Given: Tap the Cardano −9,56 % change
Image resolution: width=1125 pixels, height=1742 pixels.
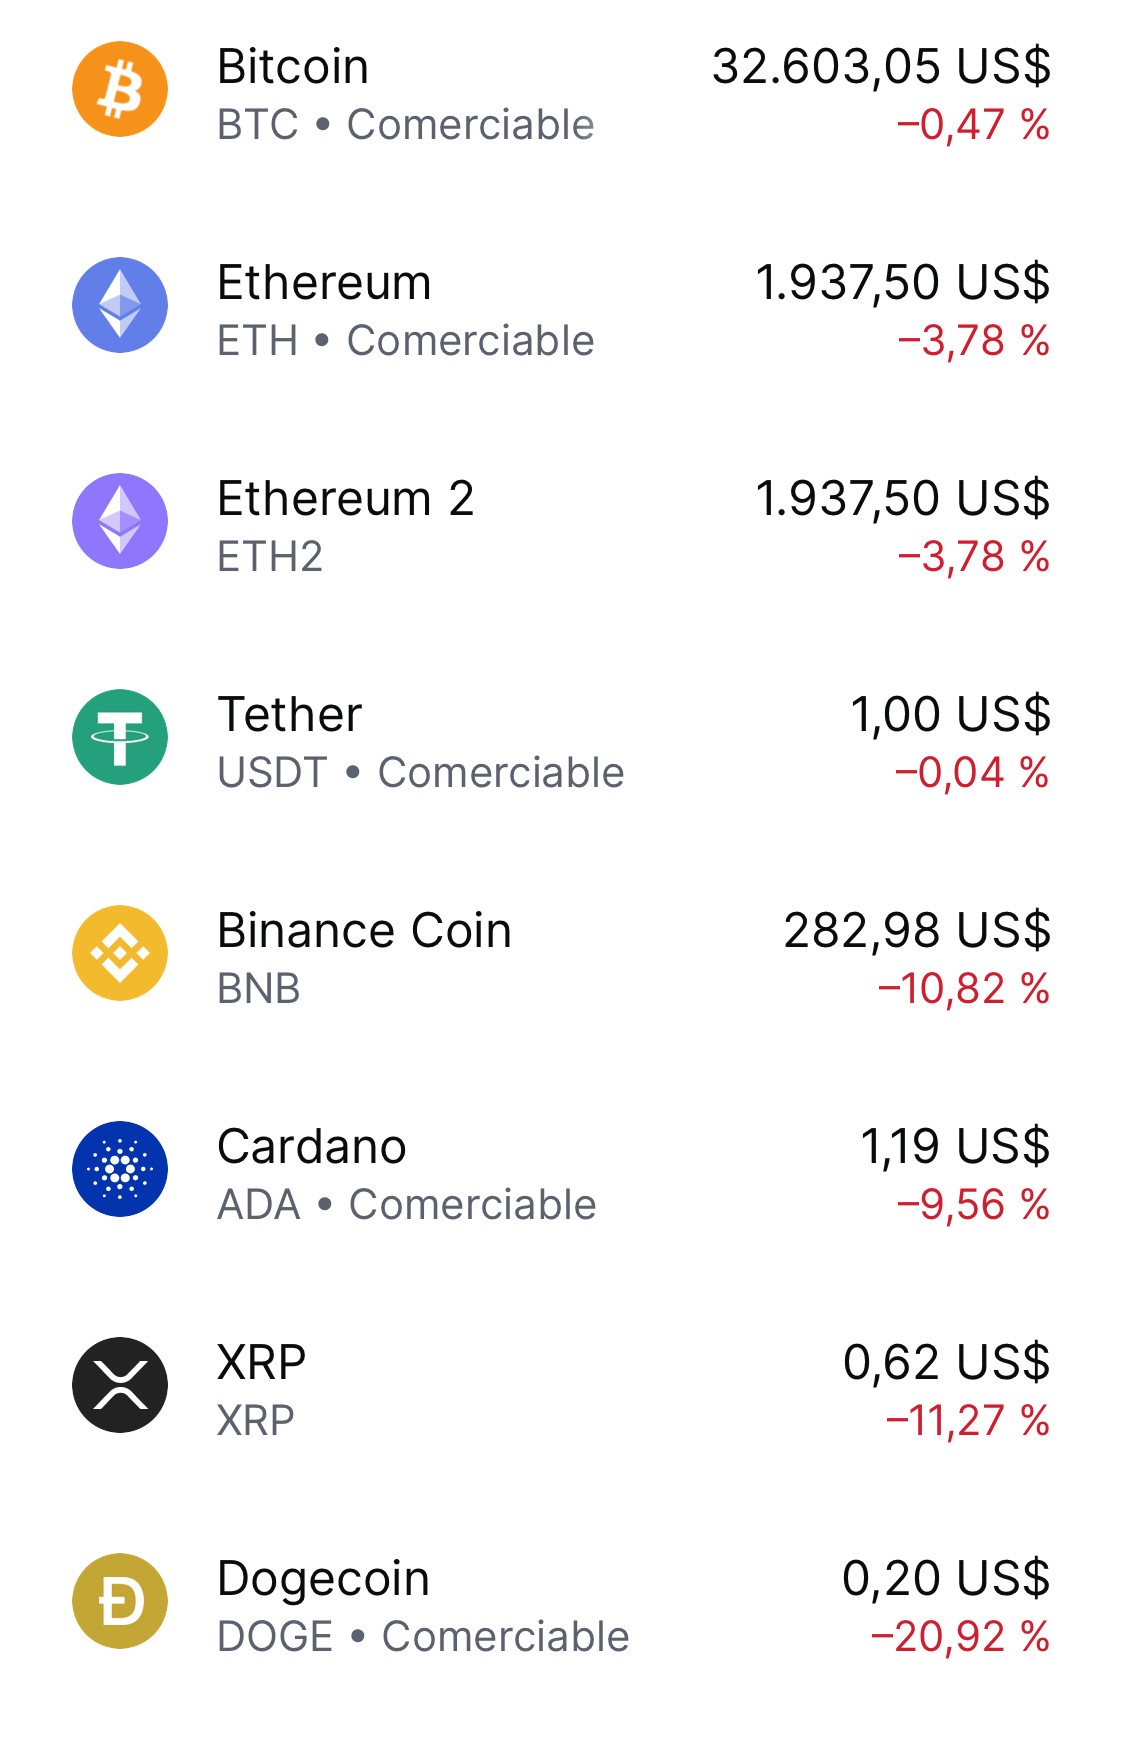Looking at the screenshot, I should coord(973,1205).
